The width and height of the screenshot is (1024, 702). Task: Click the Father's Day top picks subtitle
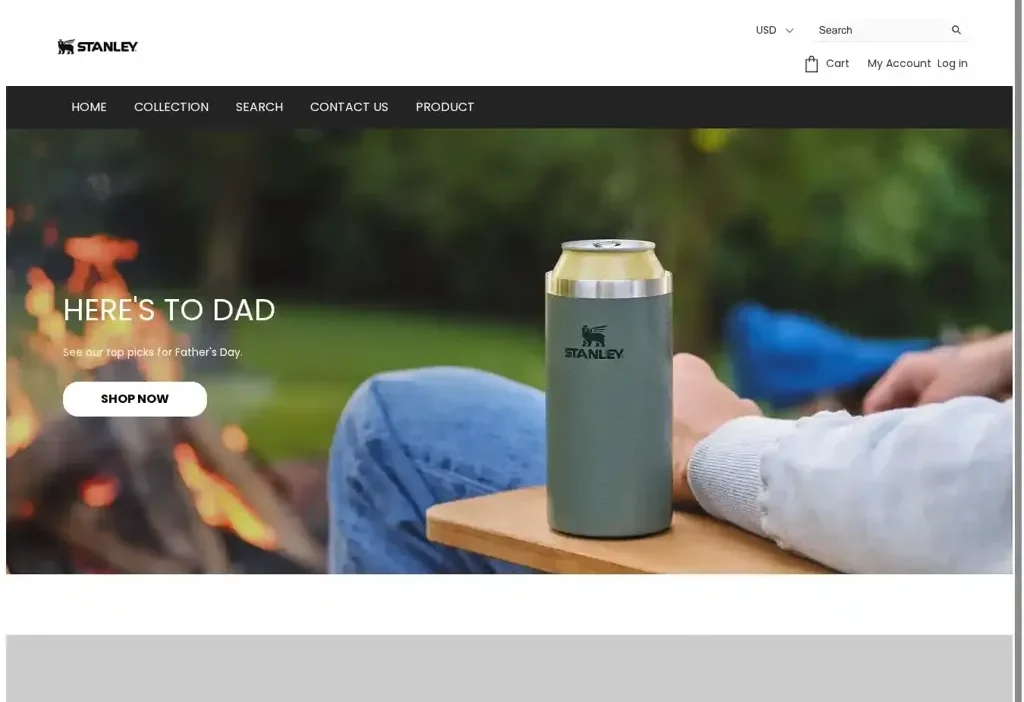pyautogui.click(x=153, y=352)
